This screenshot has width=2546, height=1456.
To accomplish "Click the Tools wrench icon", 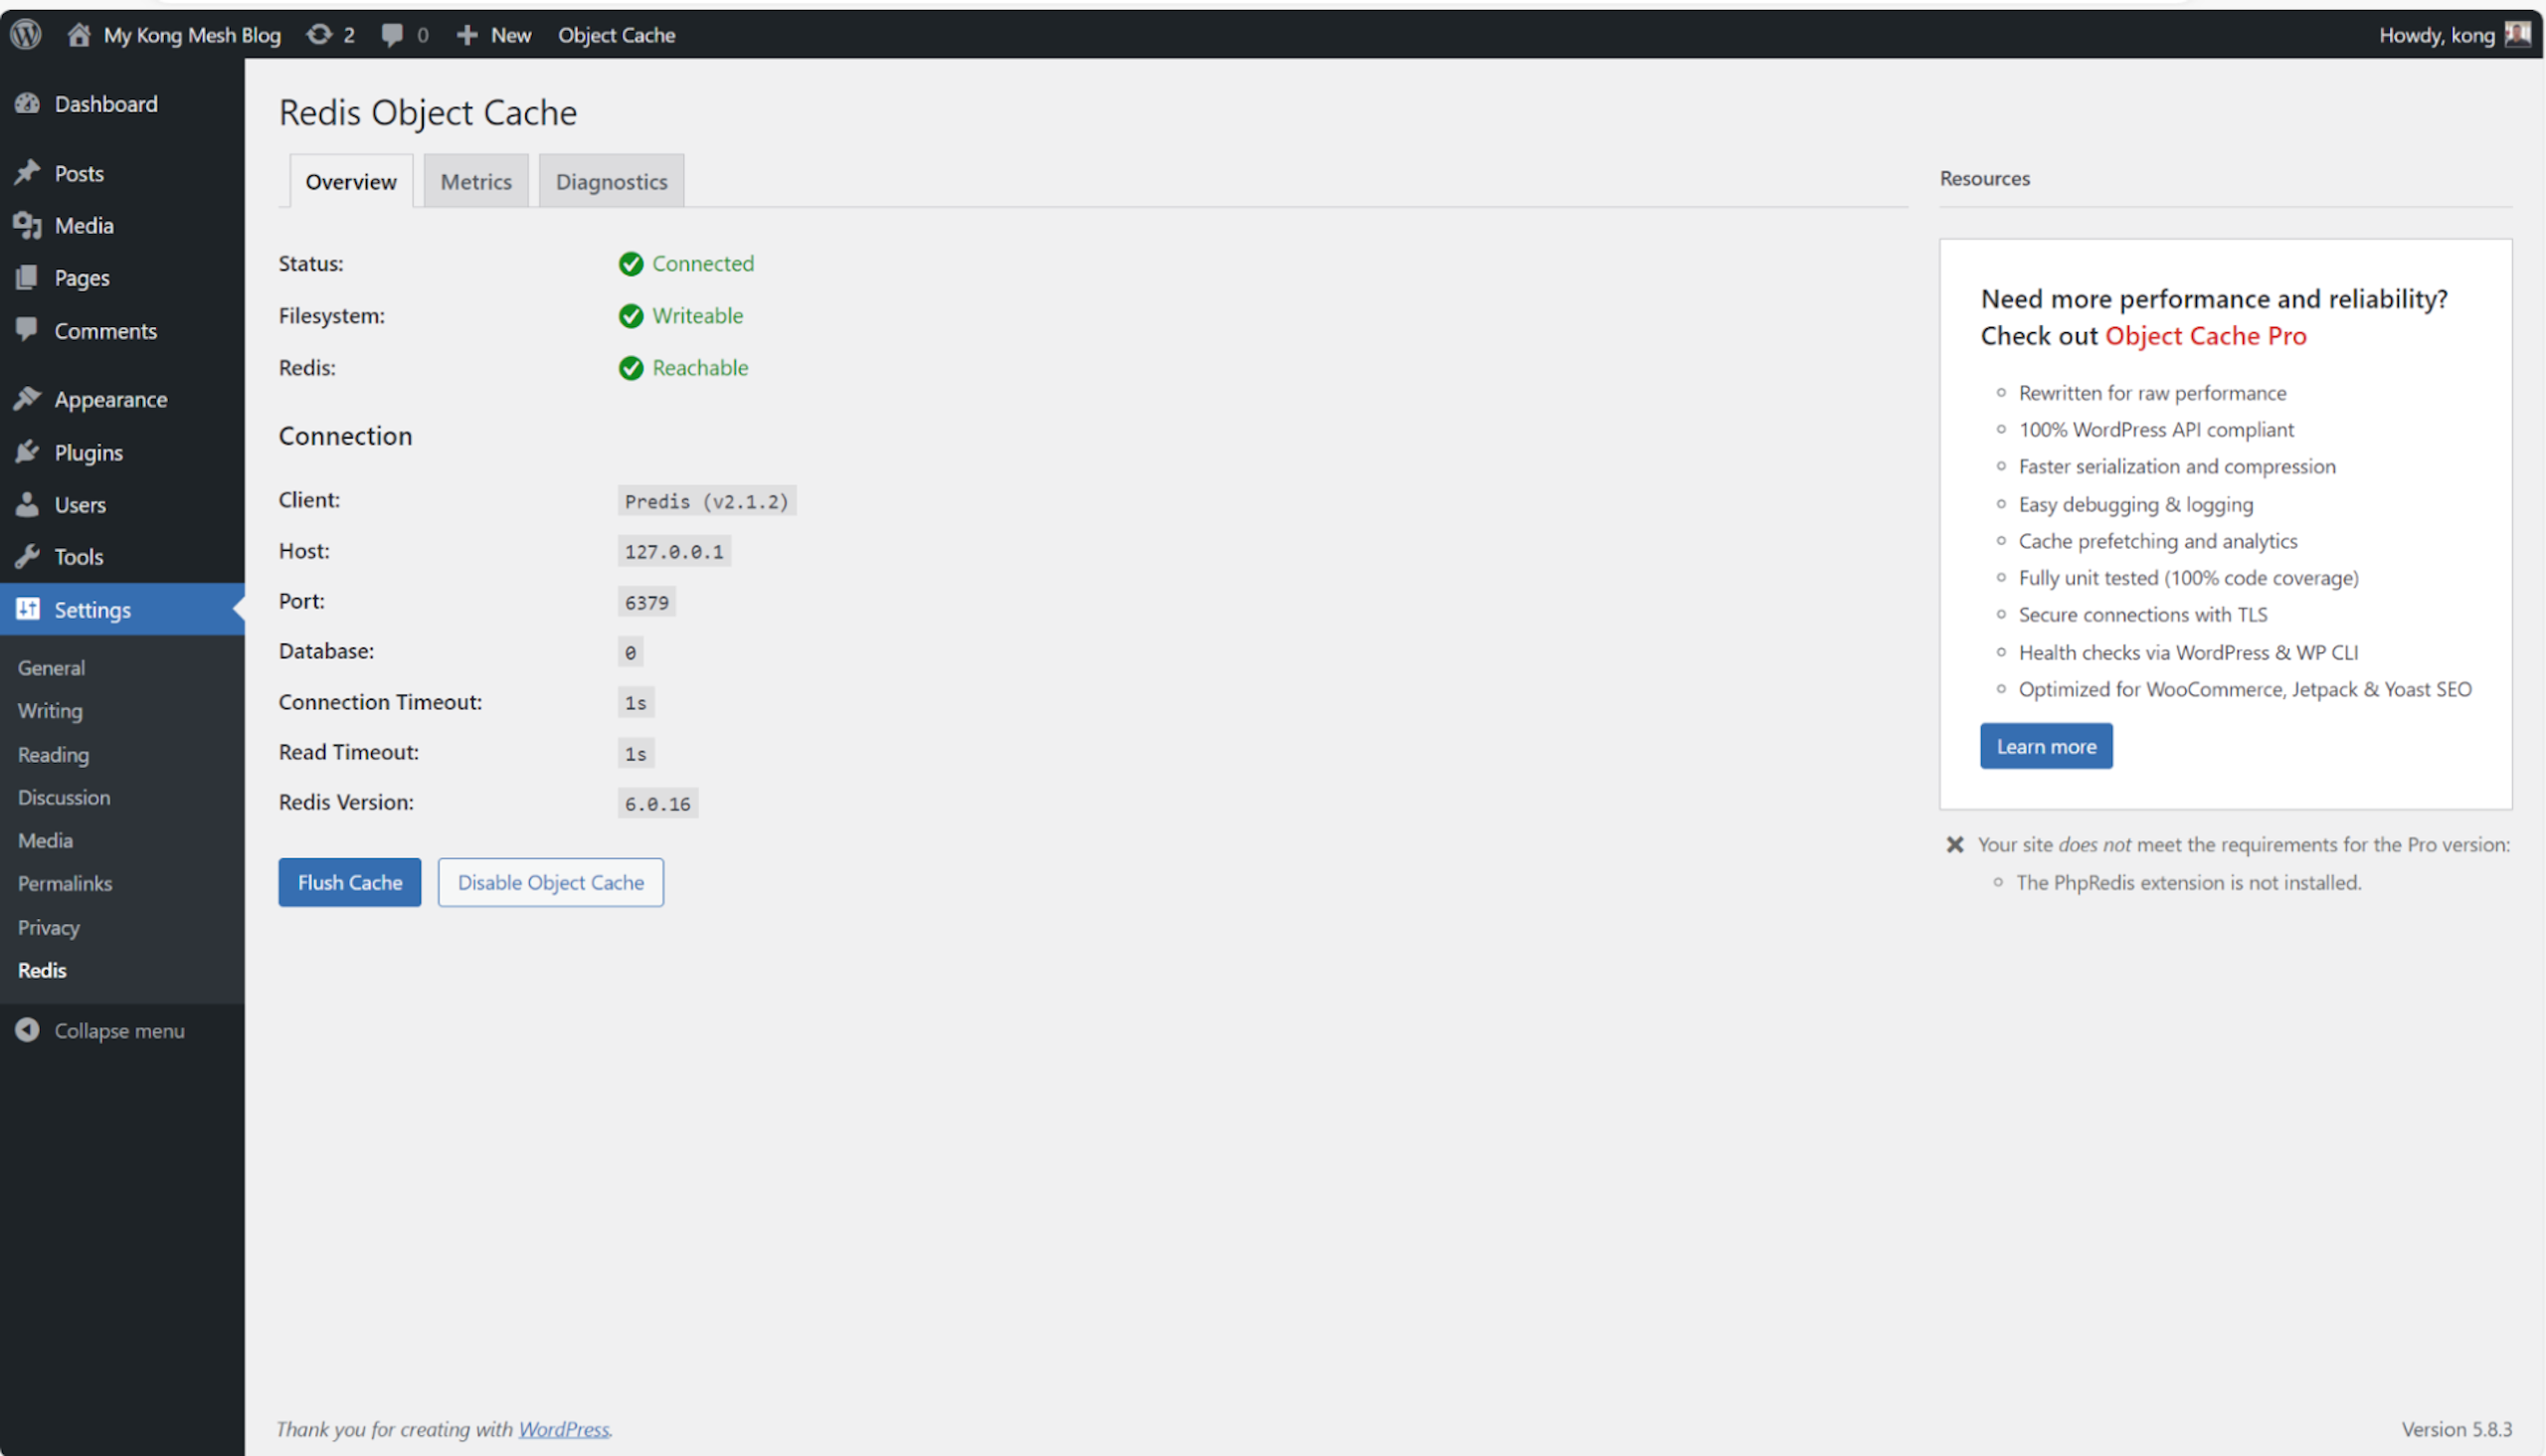I will coord(28,557).
